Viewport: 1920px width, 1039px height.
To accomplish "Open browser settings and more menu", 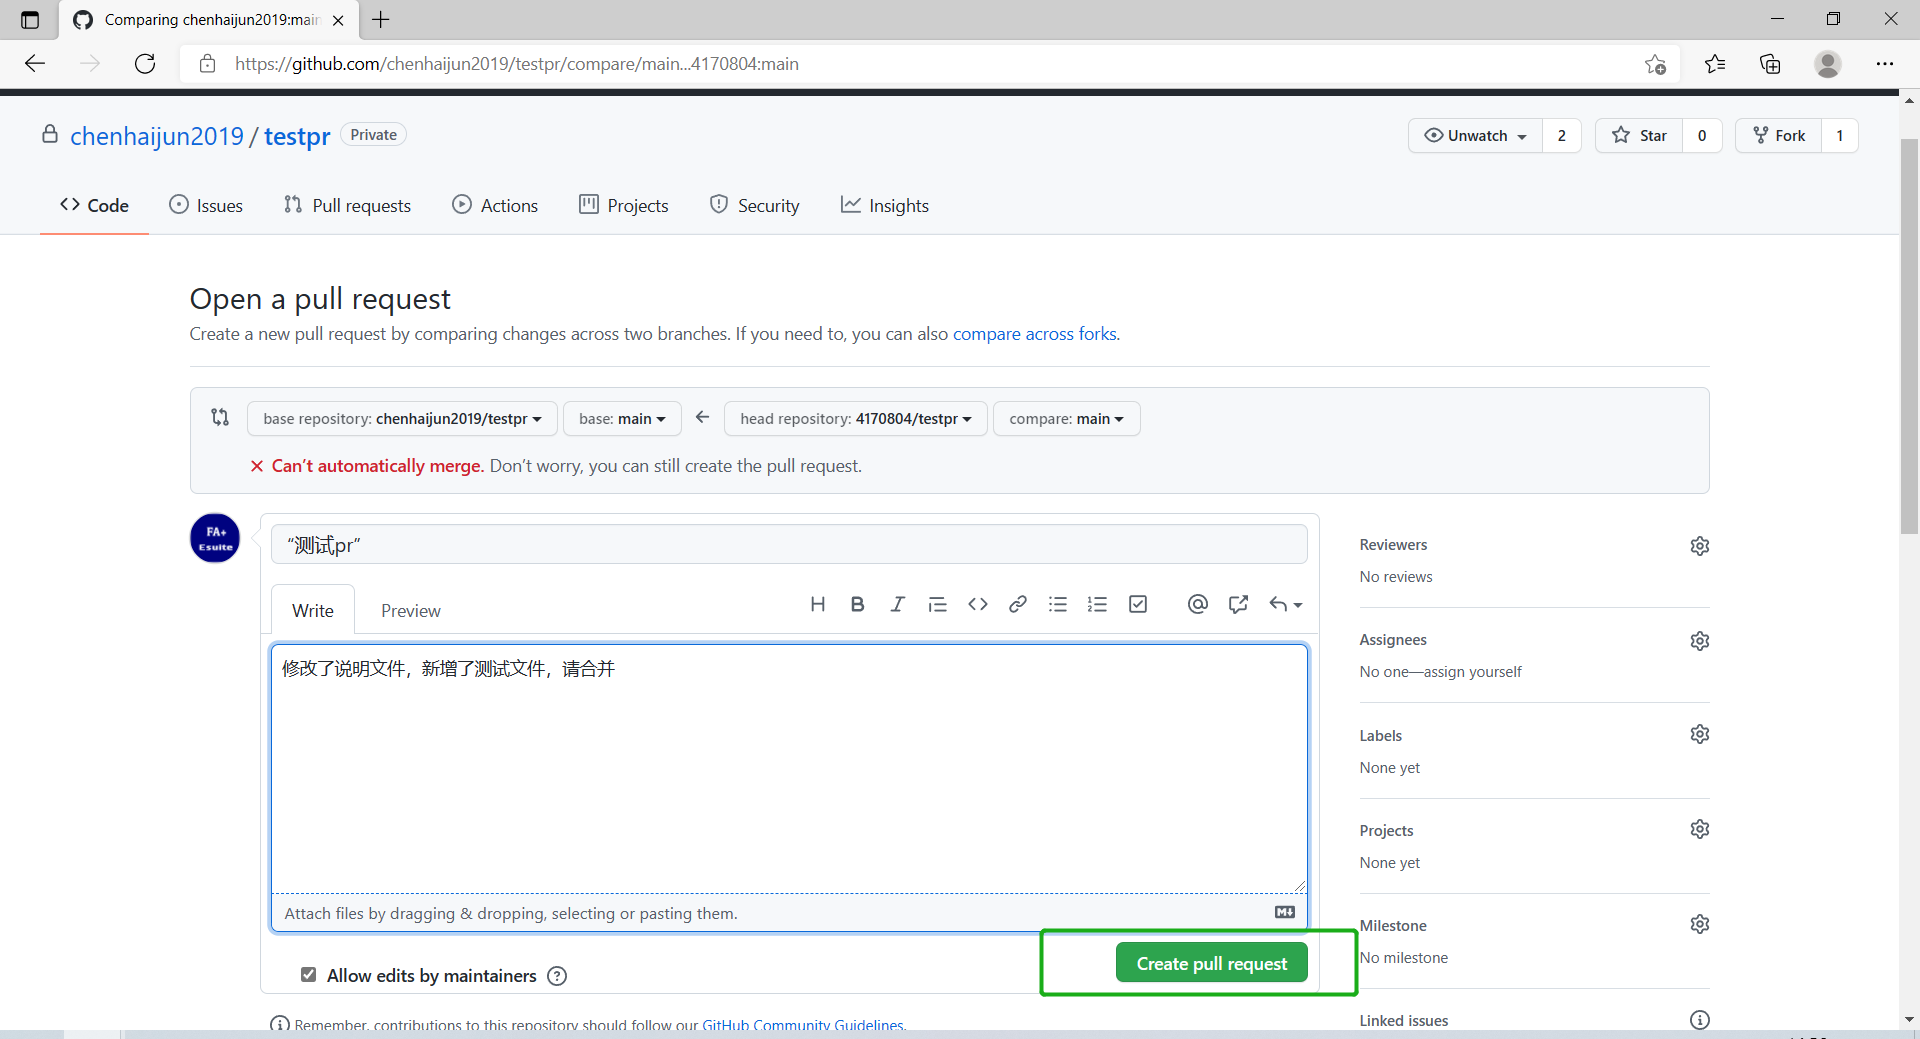I will pos(1885,64).
